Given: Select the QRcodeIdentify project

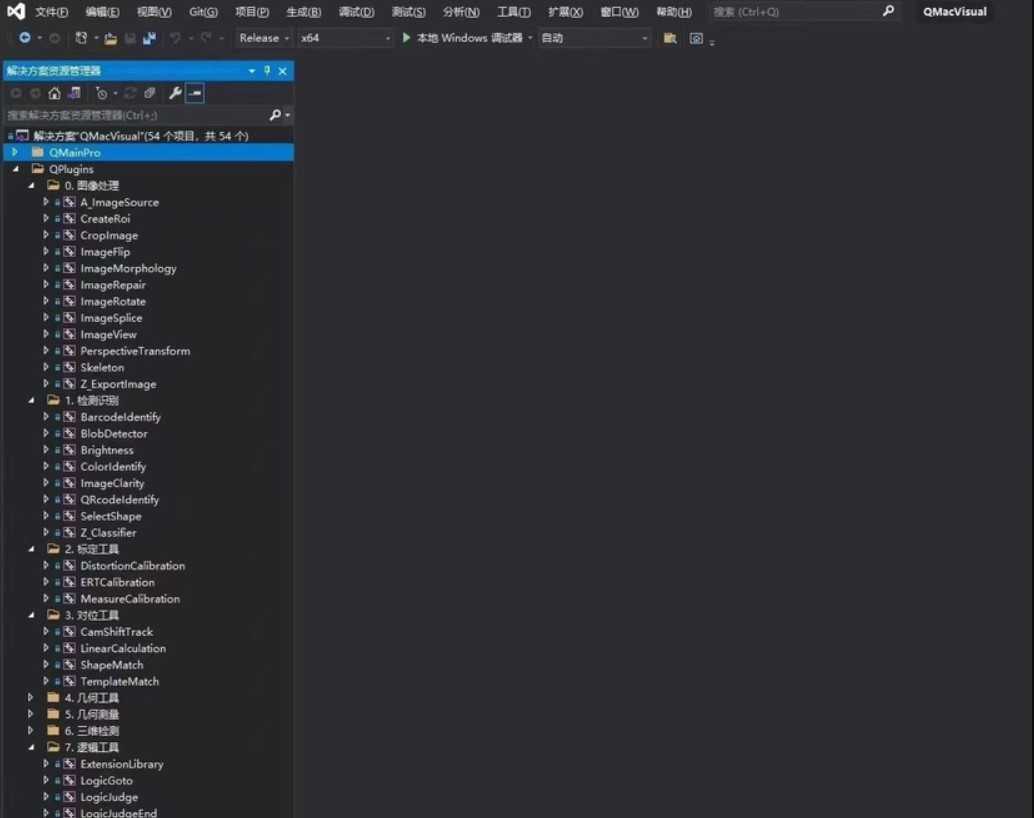Looking at the screenshot, I should pos(119,499).
